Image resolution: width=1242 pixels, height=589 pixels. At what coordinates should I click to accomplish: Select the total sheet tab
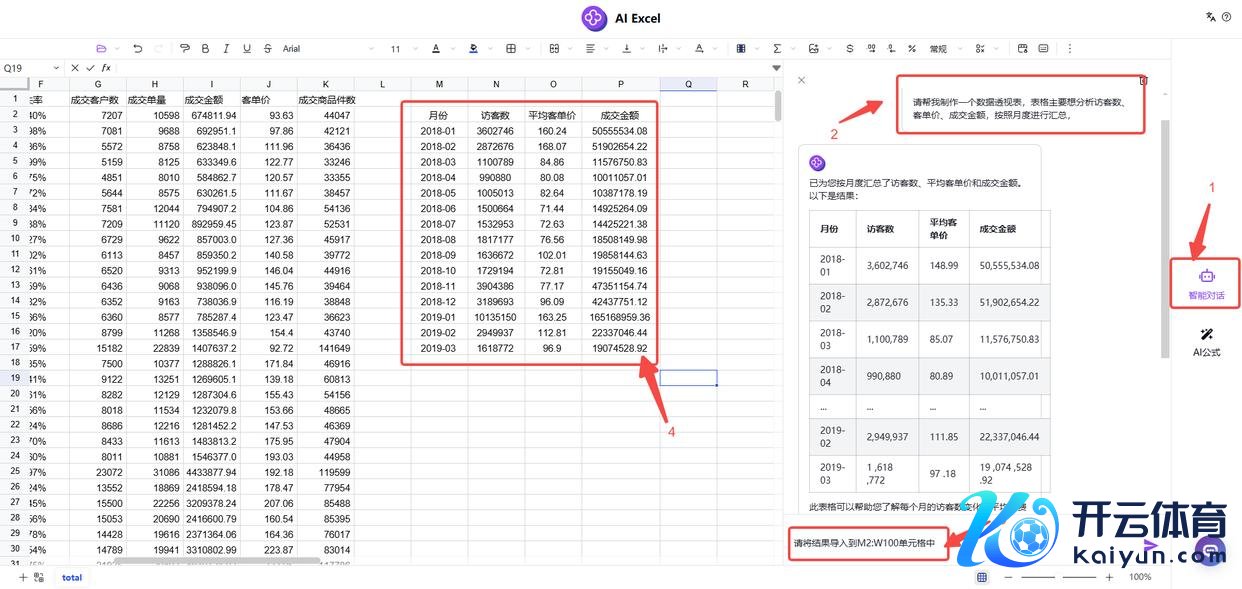[72, 577]
